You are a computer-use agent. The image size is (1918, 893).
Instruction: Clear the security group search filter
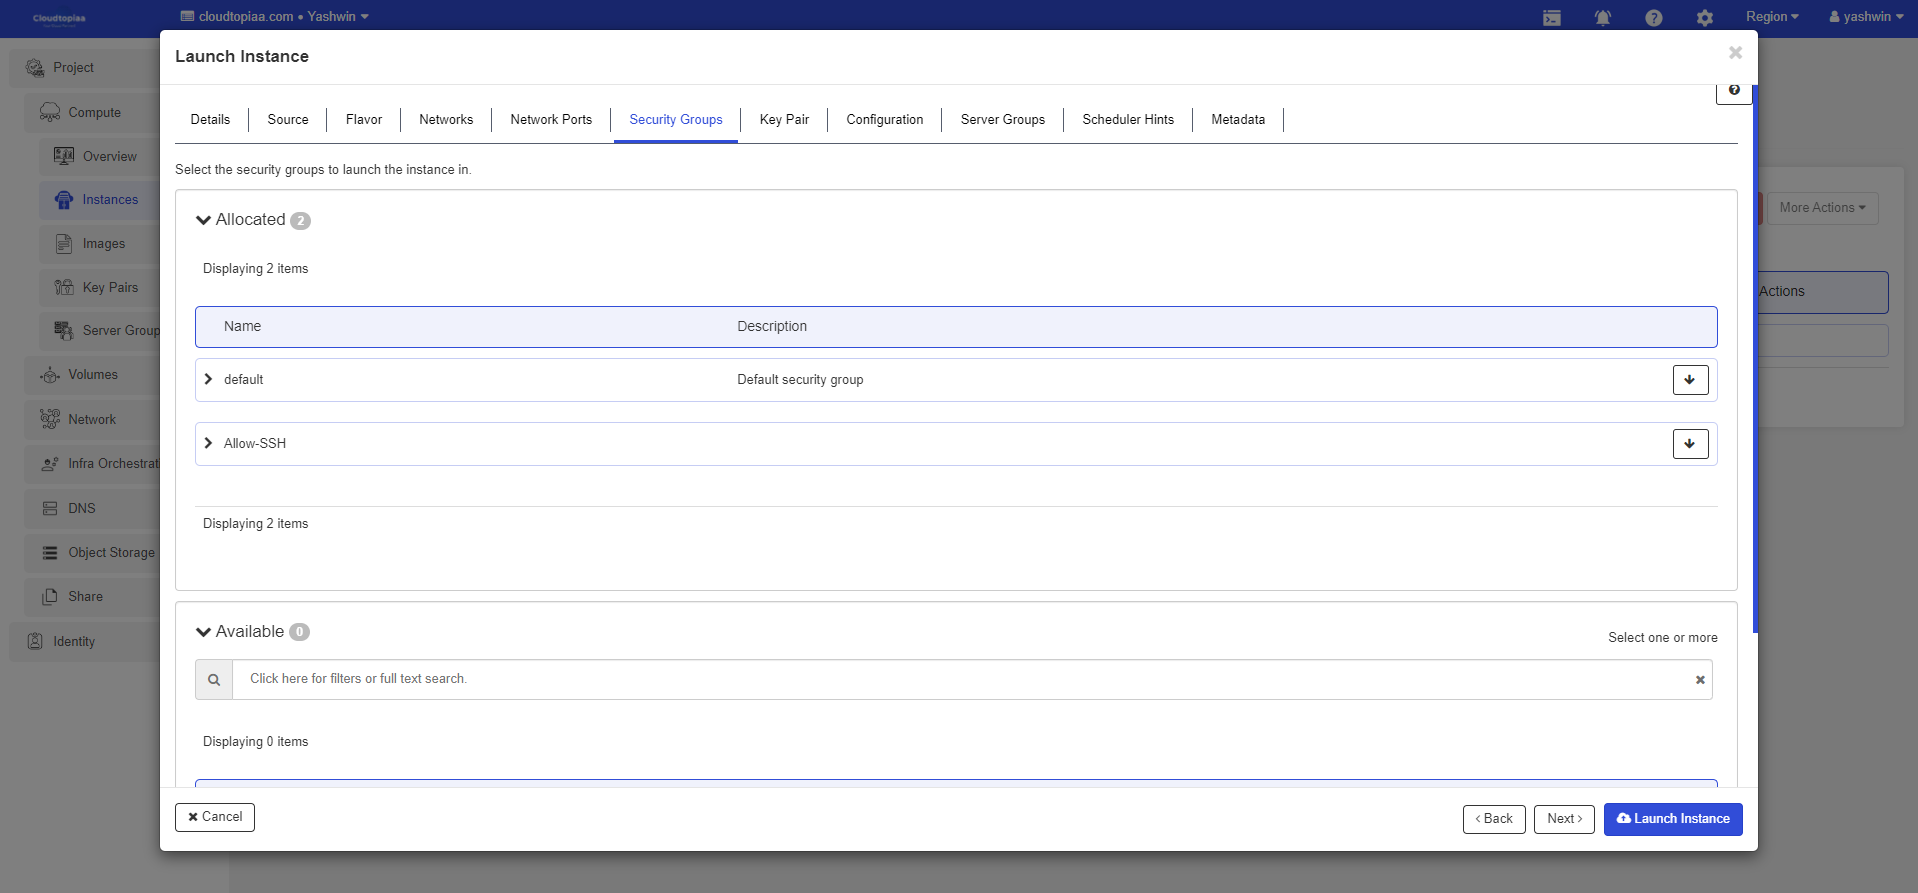click(x=1699, y=680)
